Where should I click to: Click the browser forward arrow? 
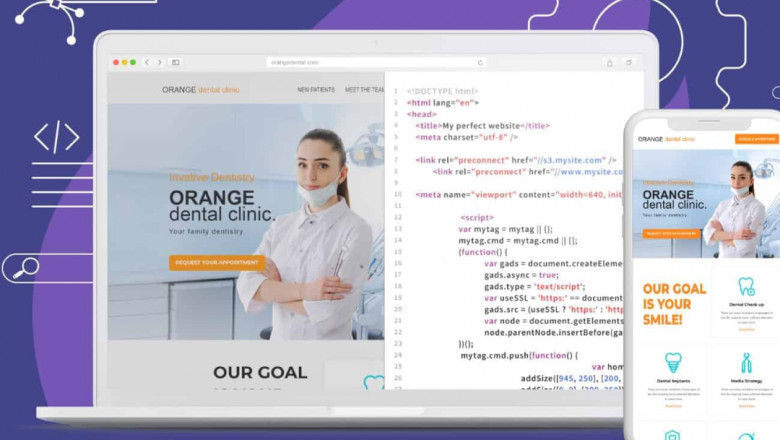tap(159, 62)
